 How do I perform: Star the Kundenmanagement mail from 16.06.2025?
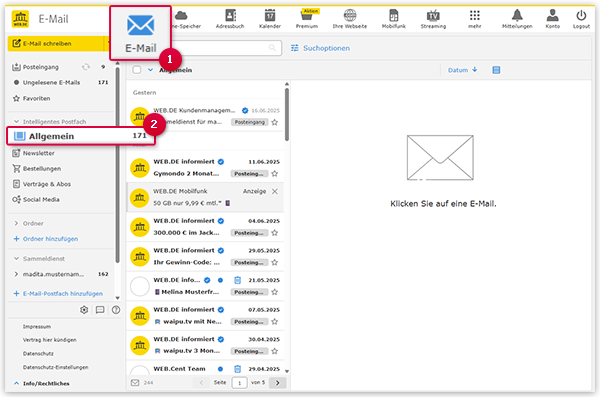tap(274, 122)
